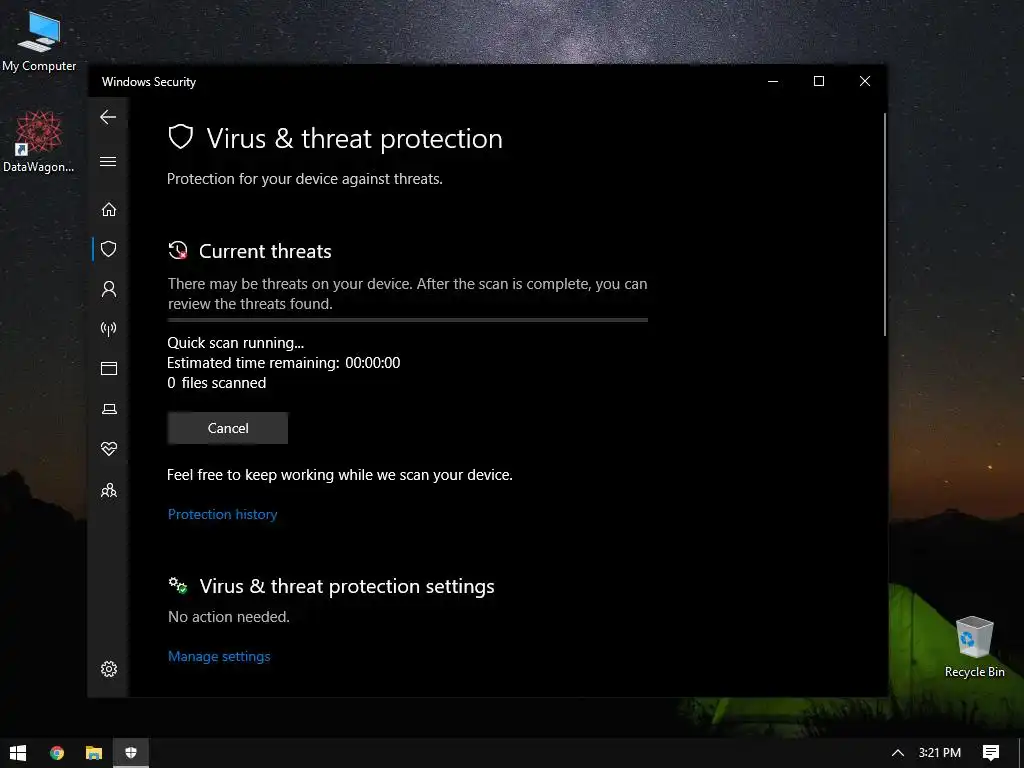Click the quick scan progress bar

tap(408, 320)
